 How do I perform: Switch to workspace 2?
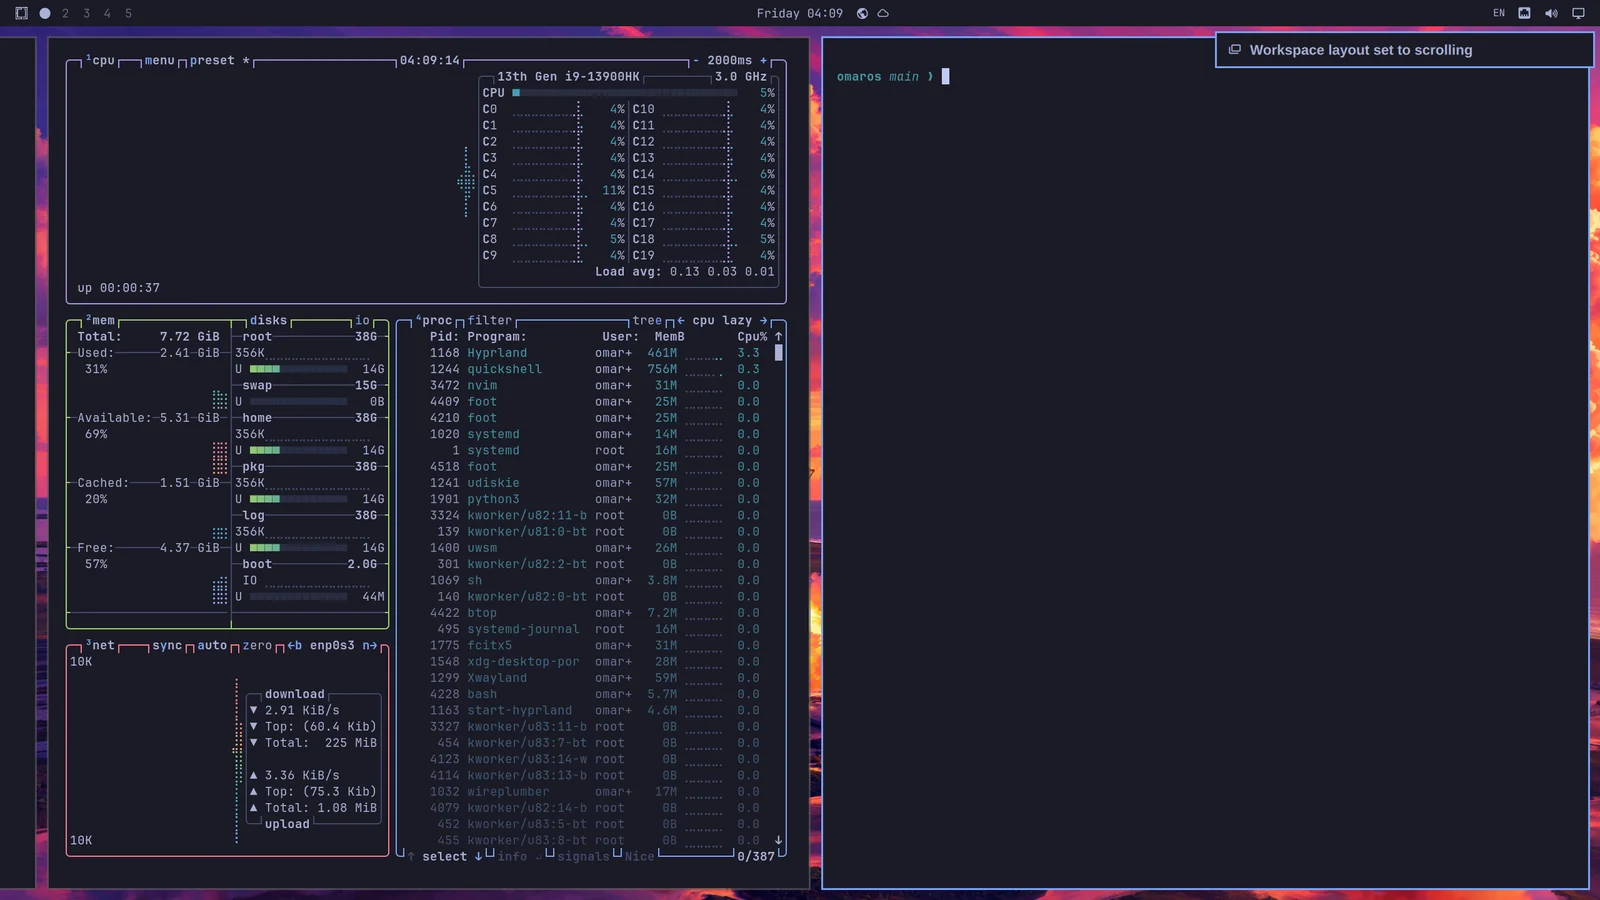66,13
